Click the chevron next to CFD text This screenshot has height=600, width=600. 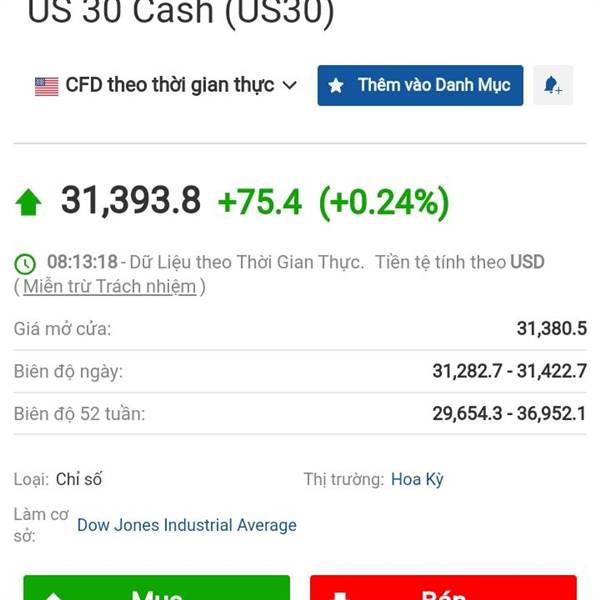(290, 85)
